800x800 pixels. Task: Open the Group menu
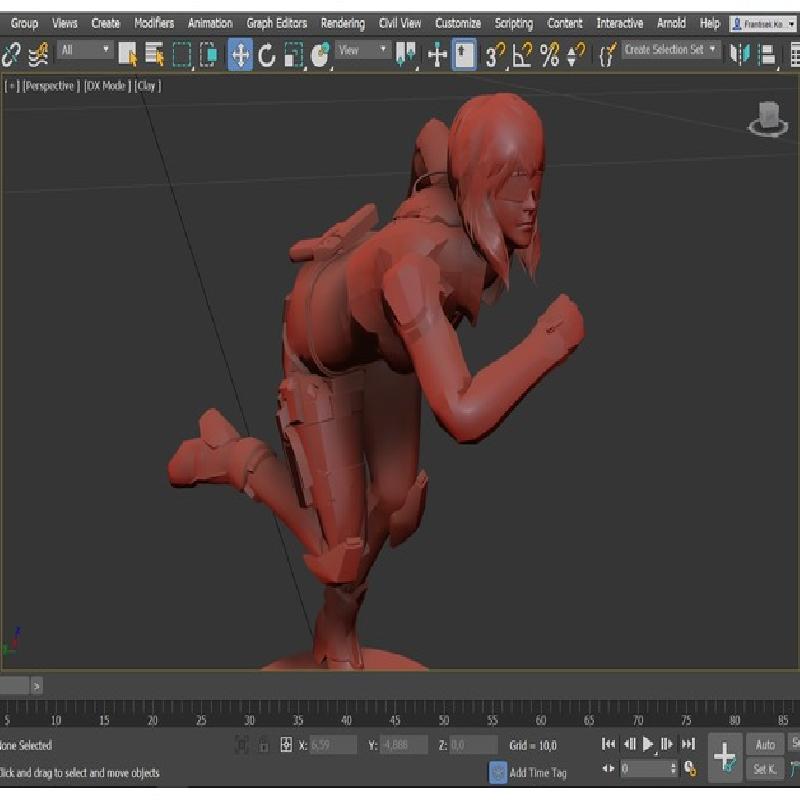[24, 23]
